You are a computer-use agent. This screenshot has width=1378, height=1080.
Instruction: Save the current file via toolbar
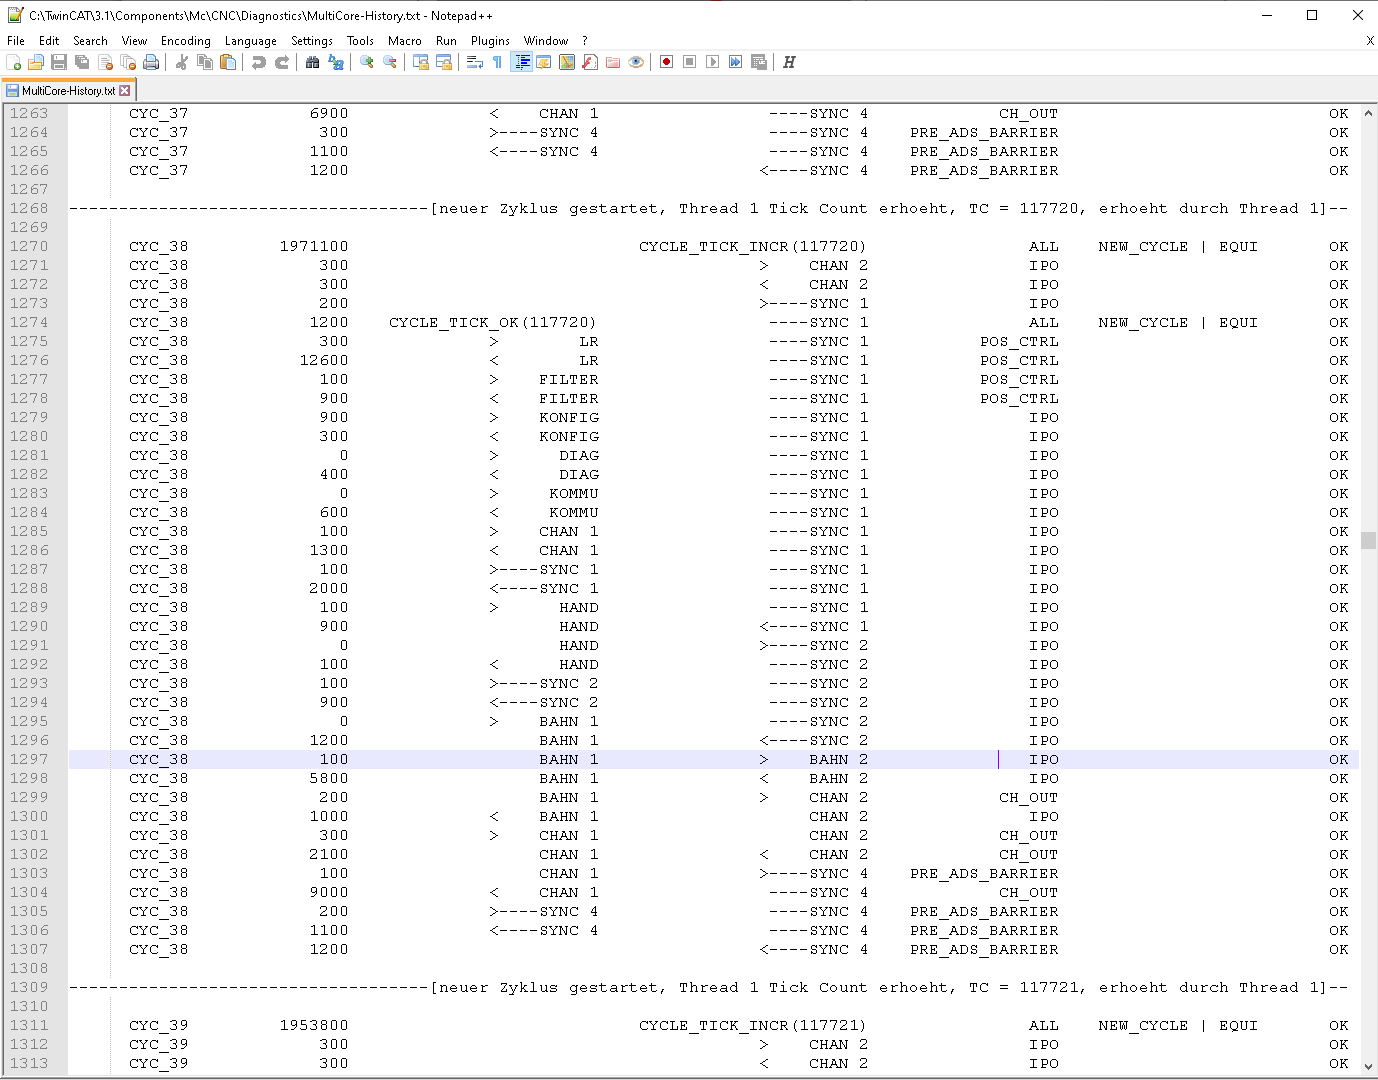pyautogui.click(x=59, y=62)
